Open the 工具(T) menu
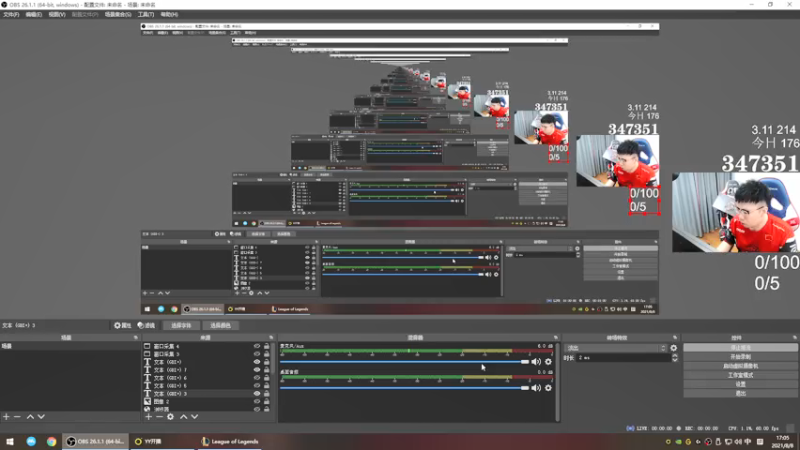 pos(145,15)
